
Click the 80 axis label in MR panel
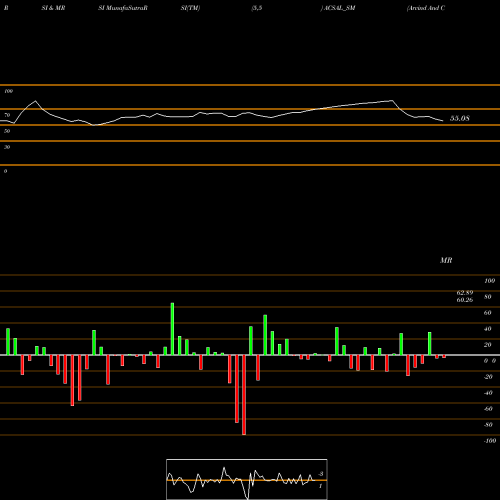click(487, 297)
